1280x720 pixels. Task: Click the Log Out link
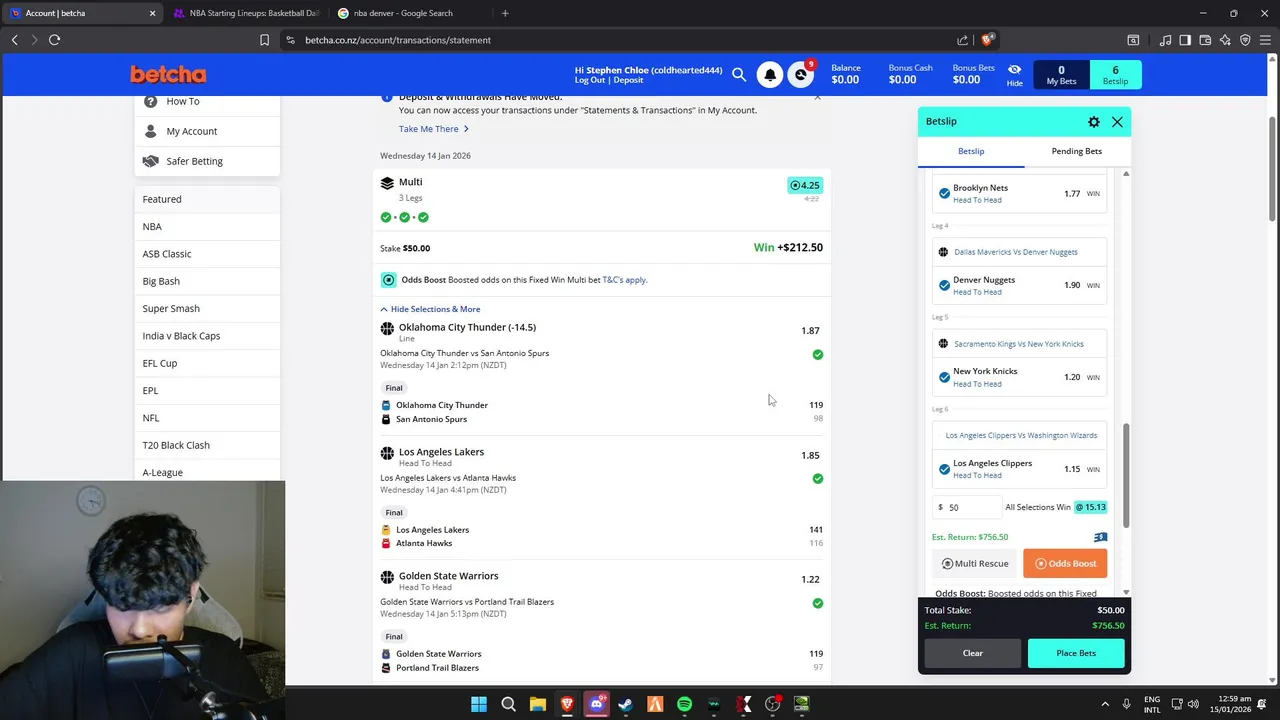[x=590, y=80]
